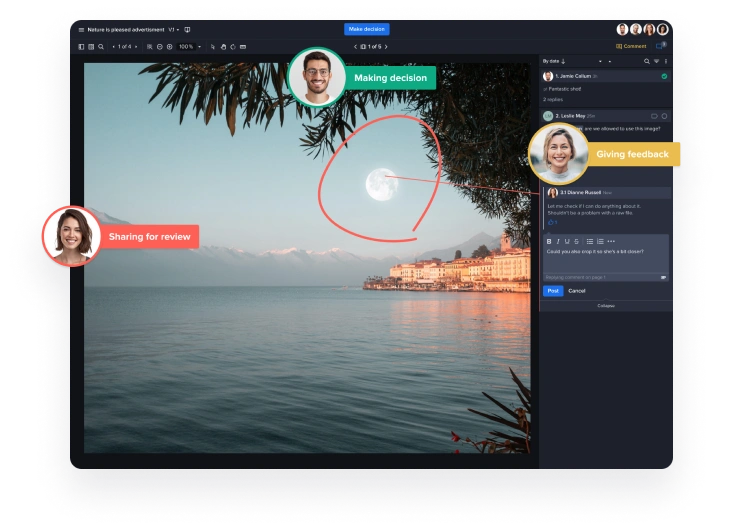Open the compare view icon beside V.1
Screen dimensions: 730x529
(x=187, y=30)
